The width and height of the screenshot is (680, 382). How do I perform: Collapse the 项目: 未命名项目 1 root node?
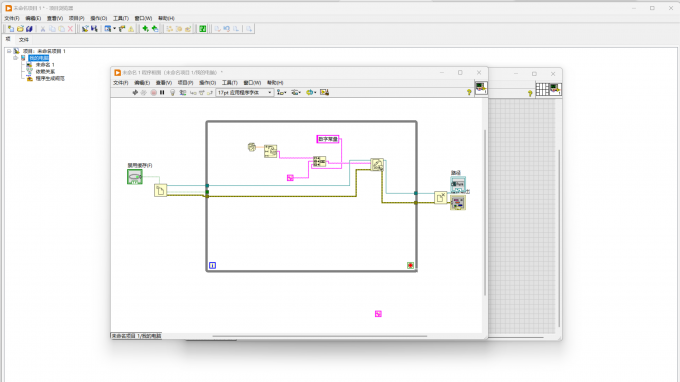click(x=9, y=51)
